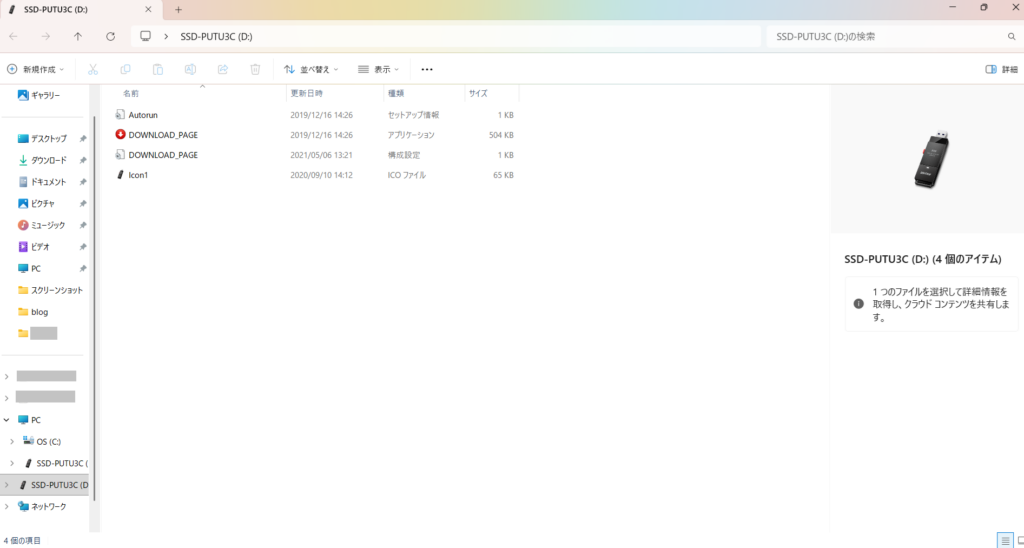
Task: Sort files by 更新日時 column header
Action: 306,93
